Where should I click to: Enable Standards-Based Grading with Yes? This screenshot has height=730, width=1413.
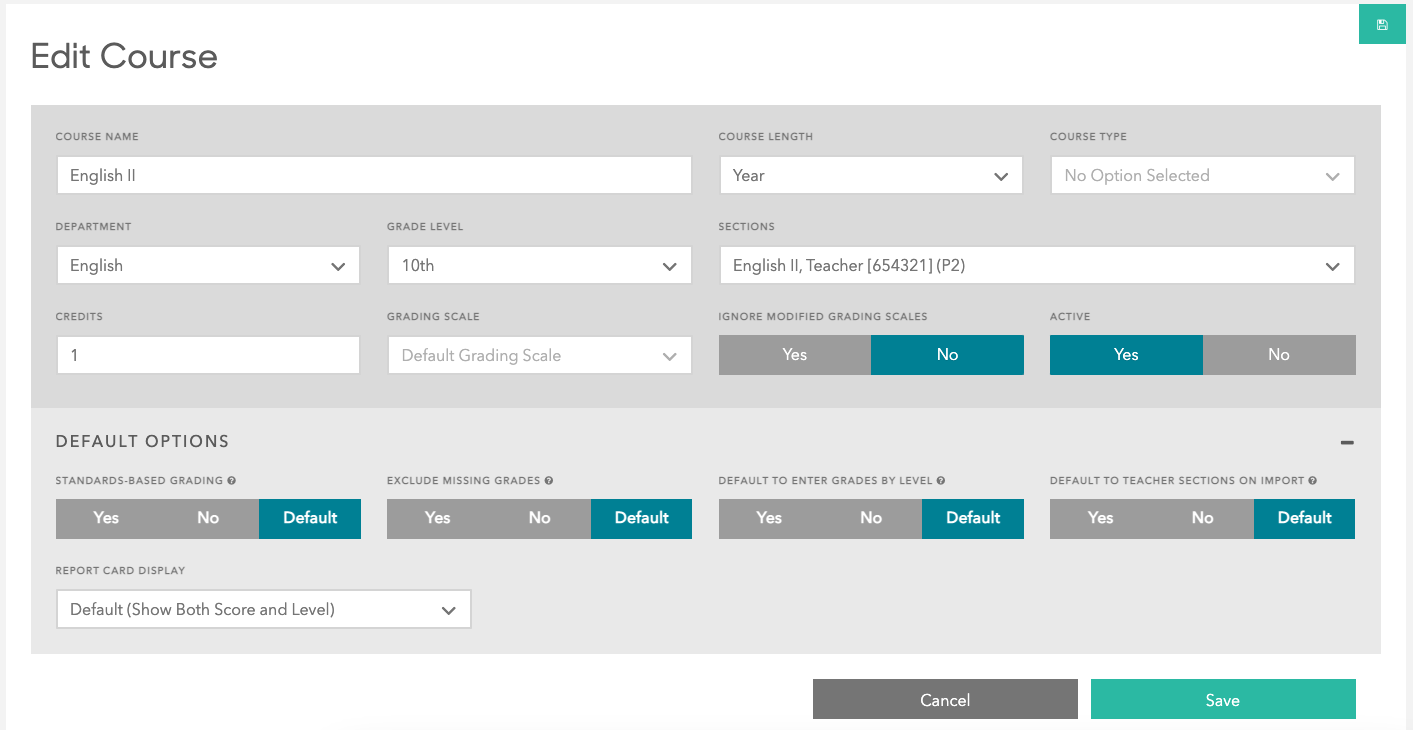(106, 518)
